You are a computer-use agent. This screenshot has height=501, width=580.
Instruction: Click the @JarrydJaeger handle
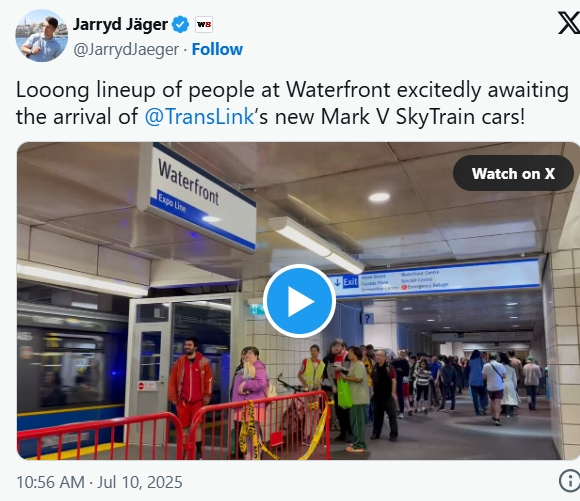(126, 50)
